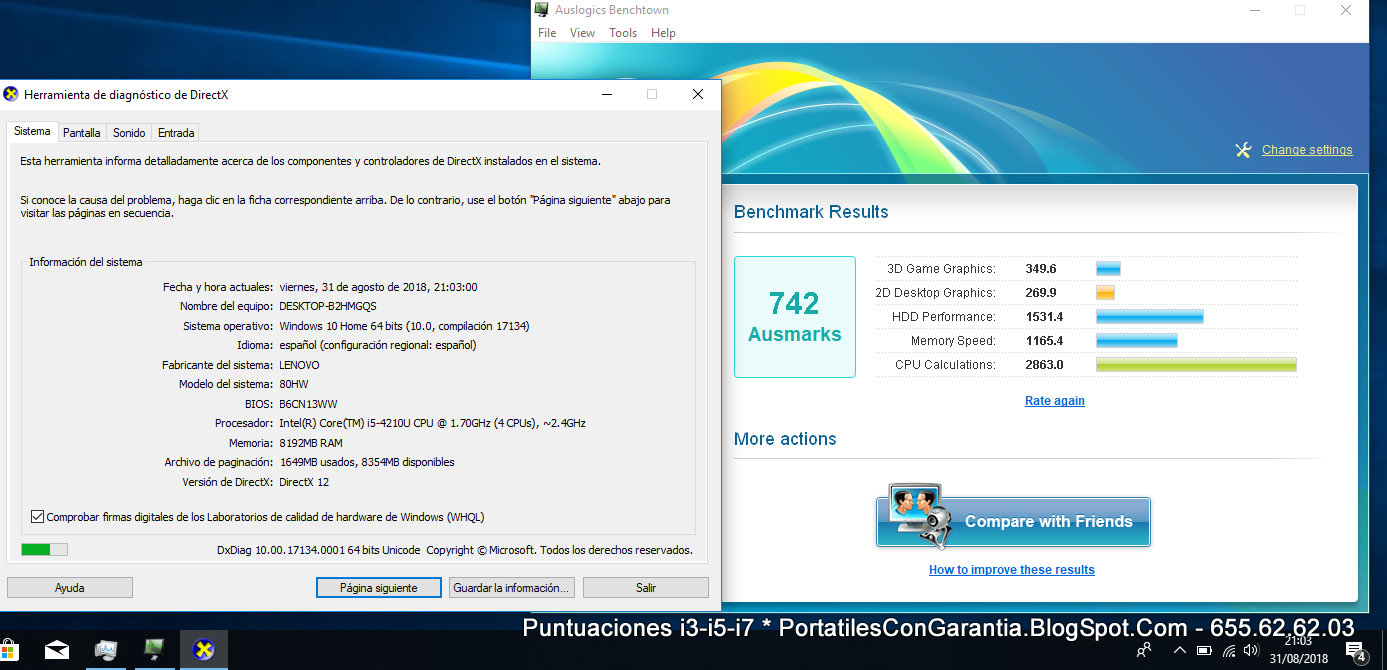Click the CPU Calculations value 2863.0
1387x670 pixels.
(1044, 365)
